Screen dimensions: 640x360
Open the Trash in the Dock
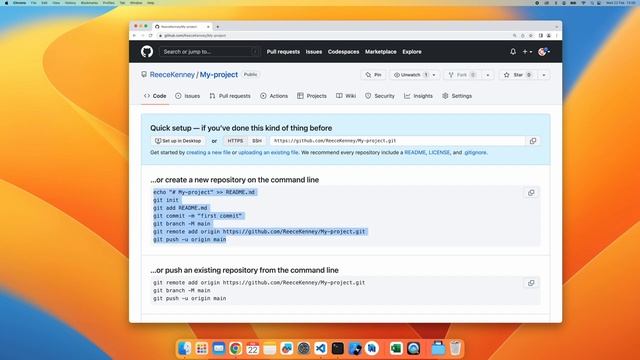point(456,348)
